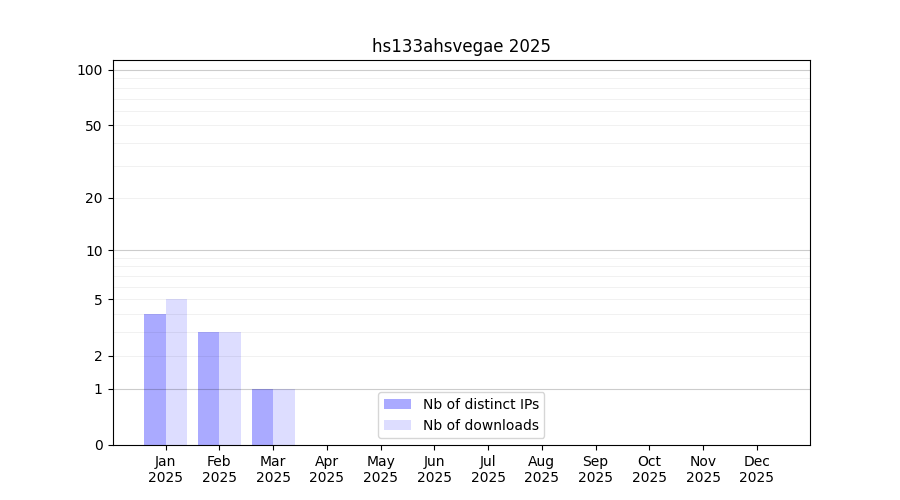Image resolution: width=900 pixels, height=500 pixels.
Task: Select the 50 y-axis tick label
Action: [93, 126]
